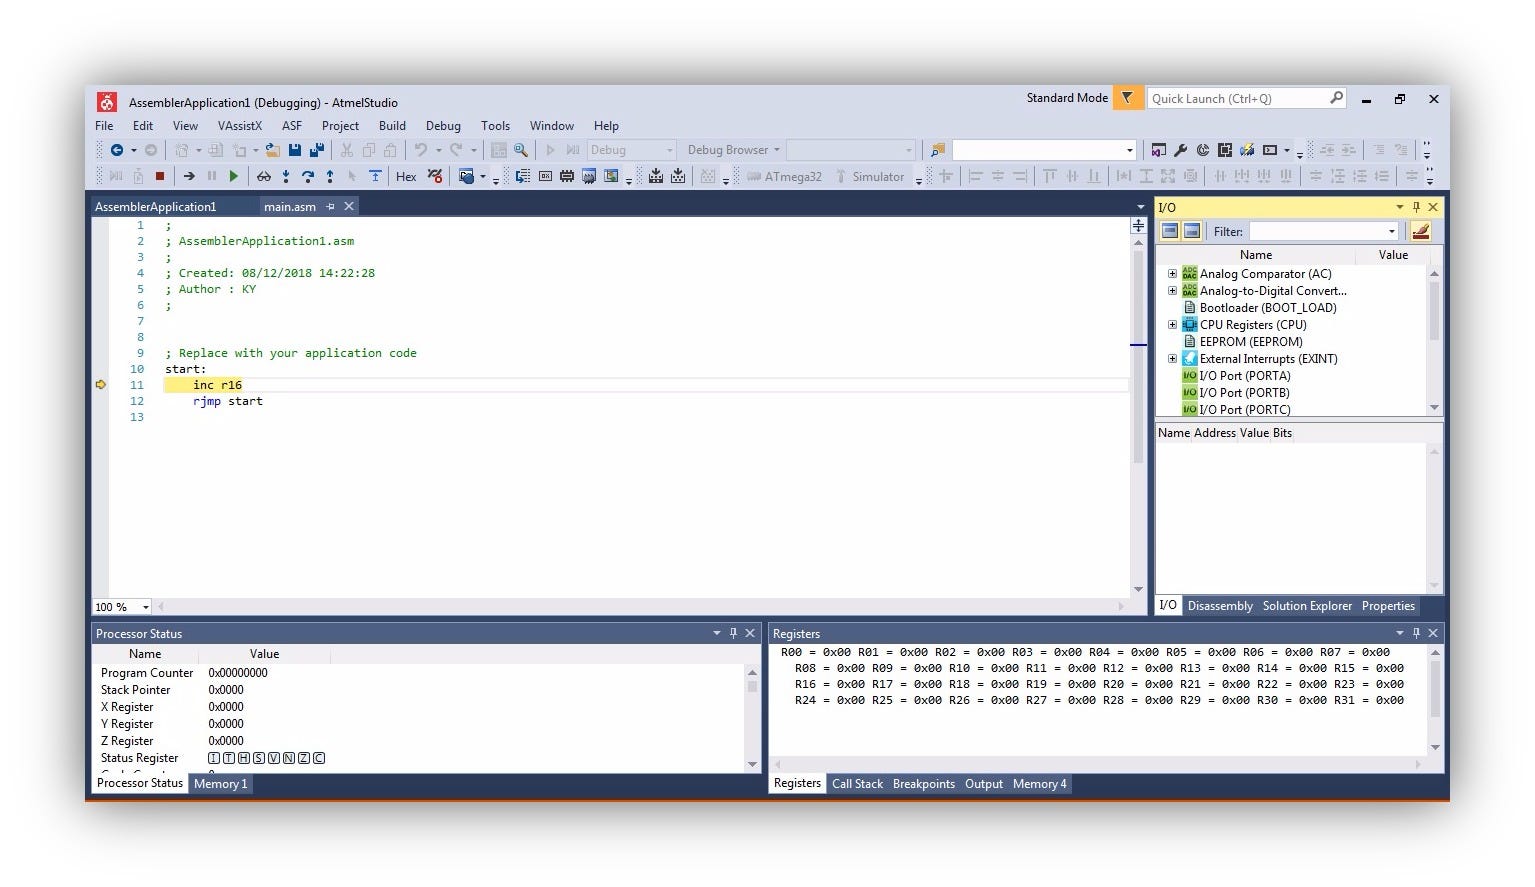Click the memory chip icon in debug toolbar

[567, 177]
